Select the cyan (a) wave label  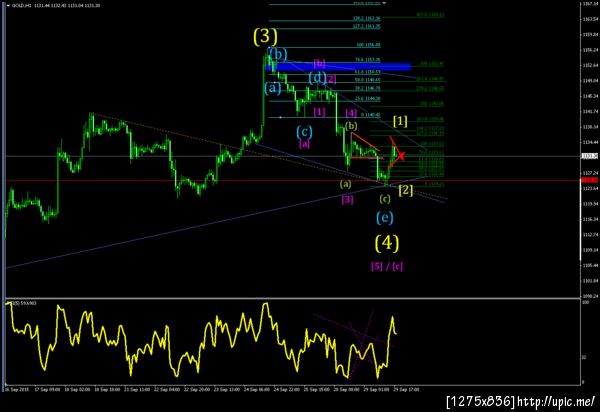pos(273,88)
